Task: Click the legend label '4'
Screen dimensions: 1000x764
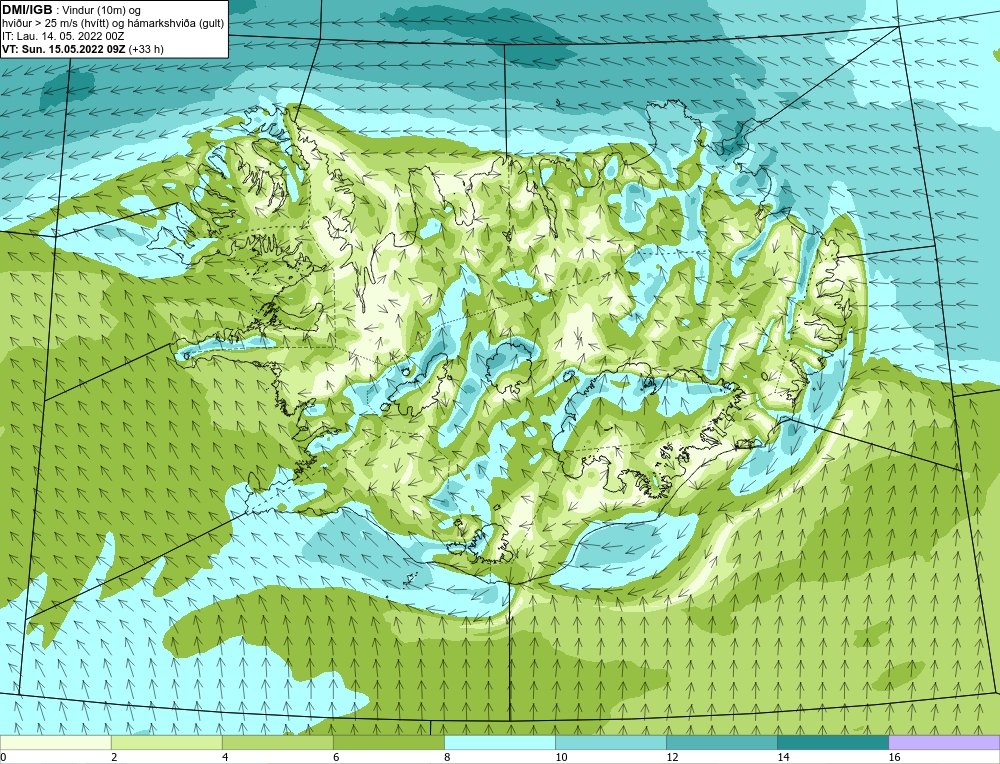Action: pos(225,757)
